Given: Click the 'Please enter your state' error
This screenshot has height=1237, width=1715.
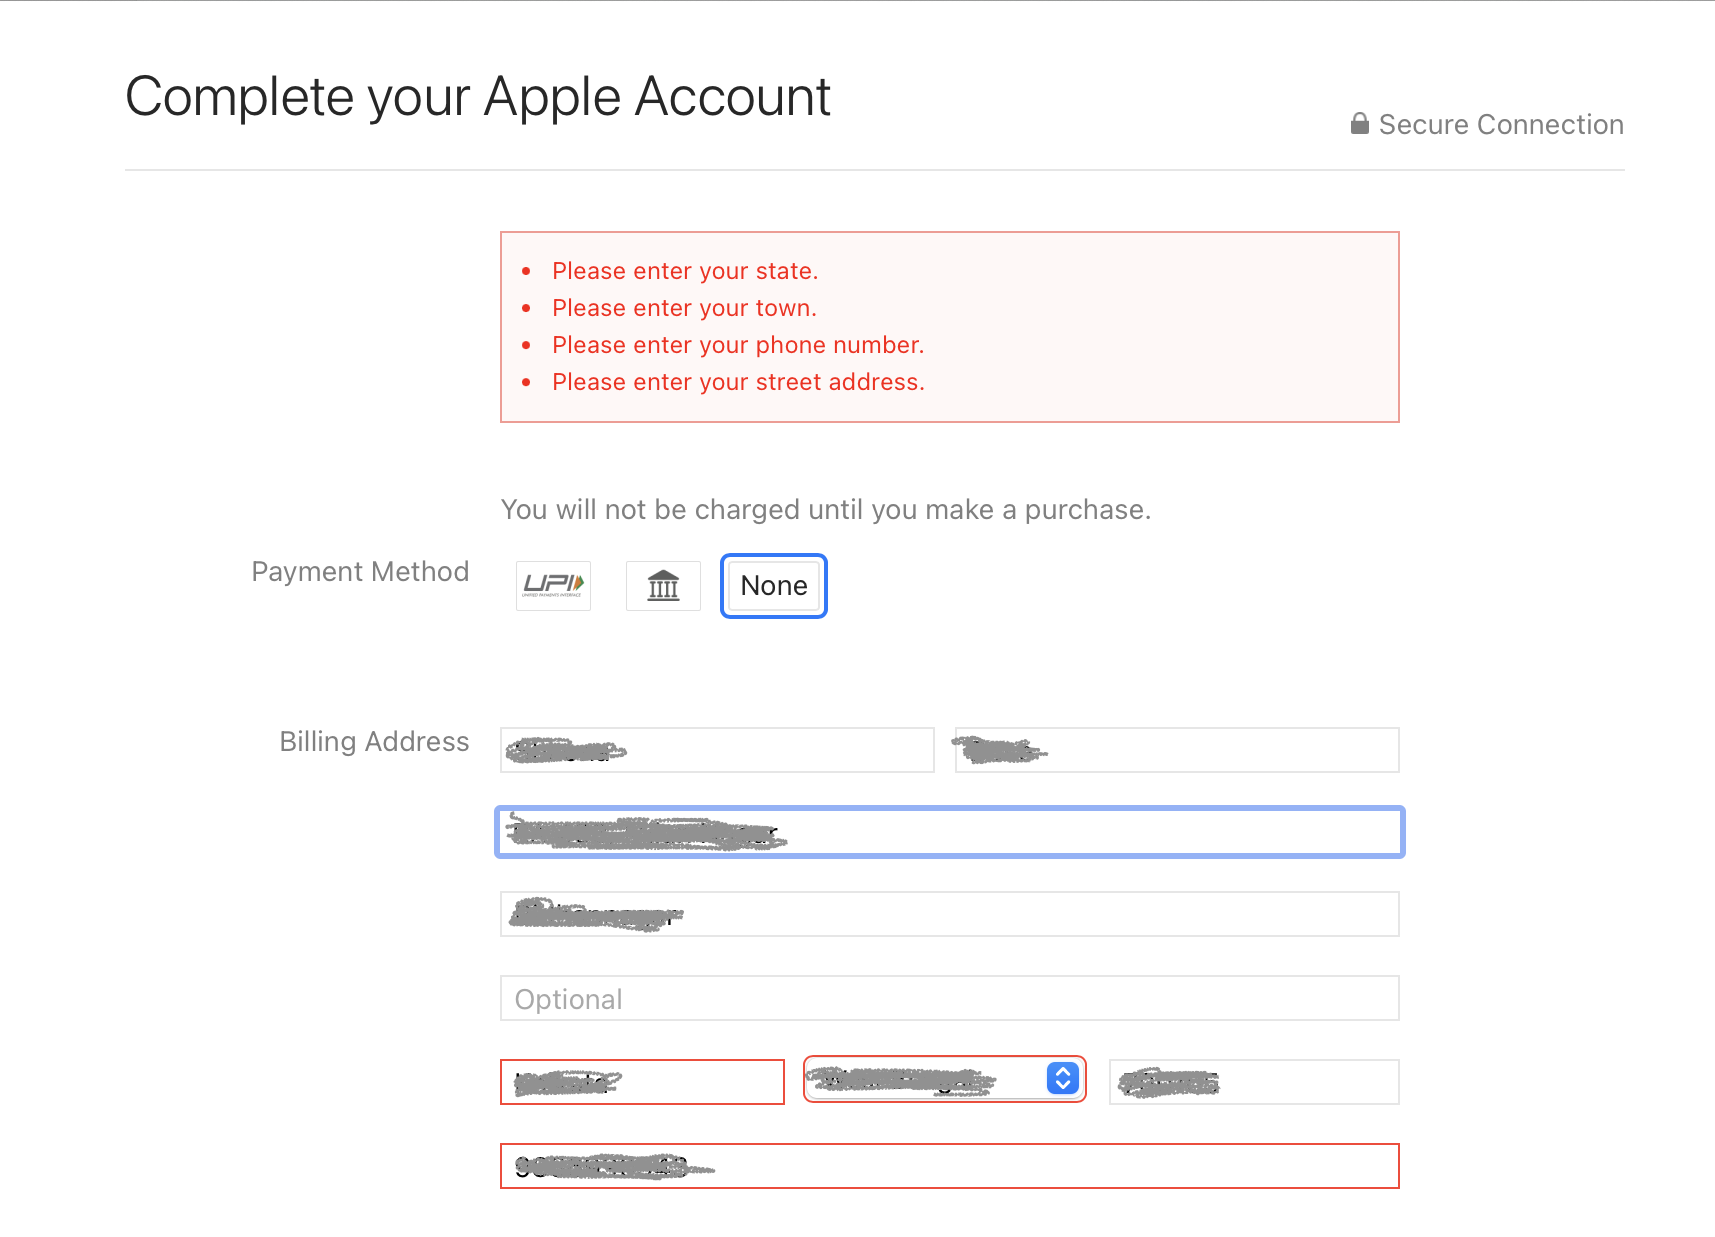Looking at the screenshot, I should (x=685, y=271).
